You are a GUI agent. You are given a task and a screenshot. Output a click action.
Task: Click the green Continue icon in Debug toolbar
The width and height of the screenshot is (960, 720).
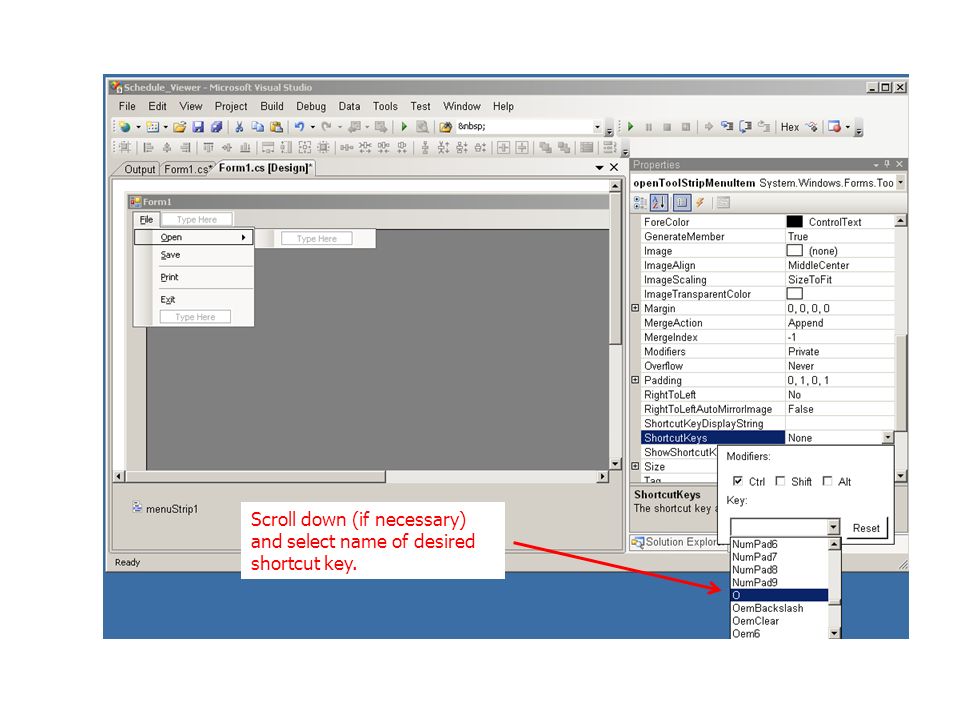coord(631,127)
